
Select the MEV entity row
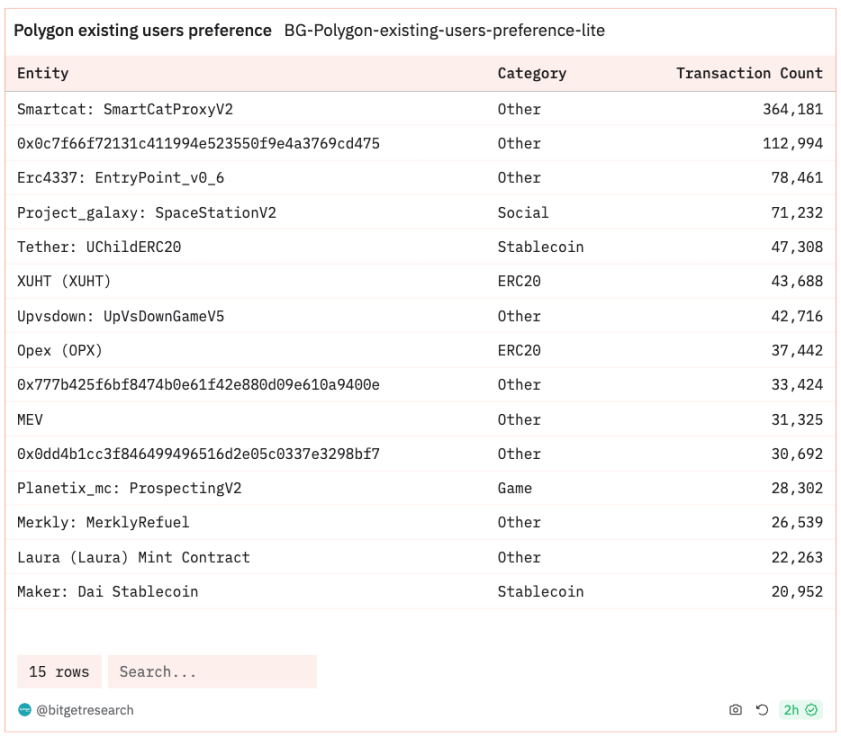pos(420,419)
